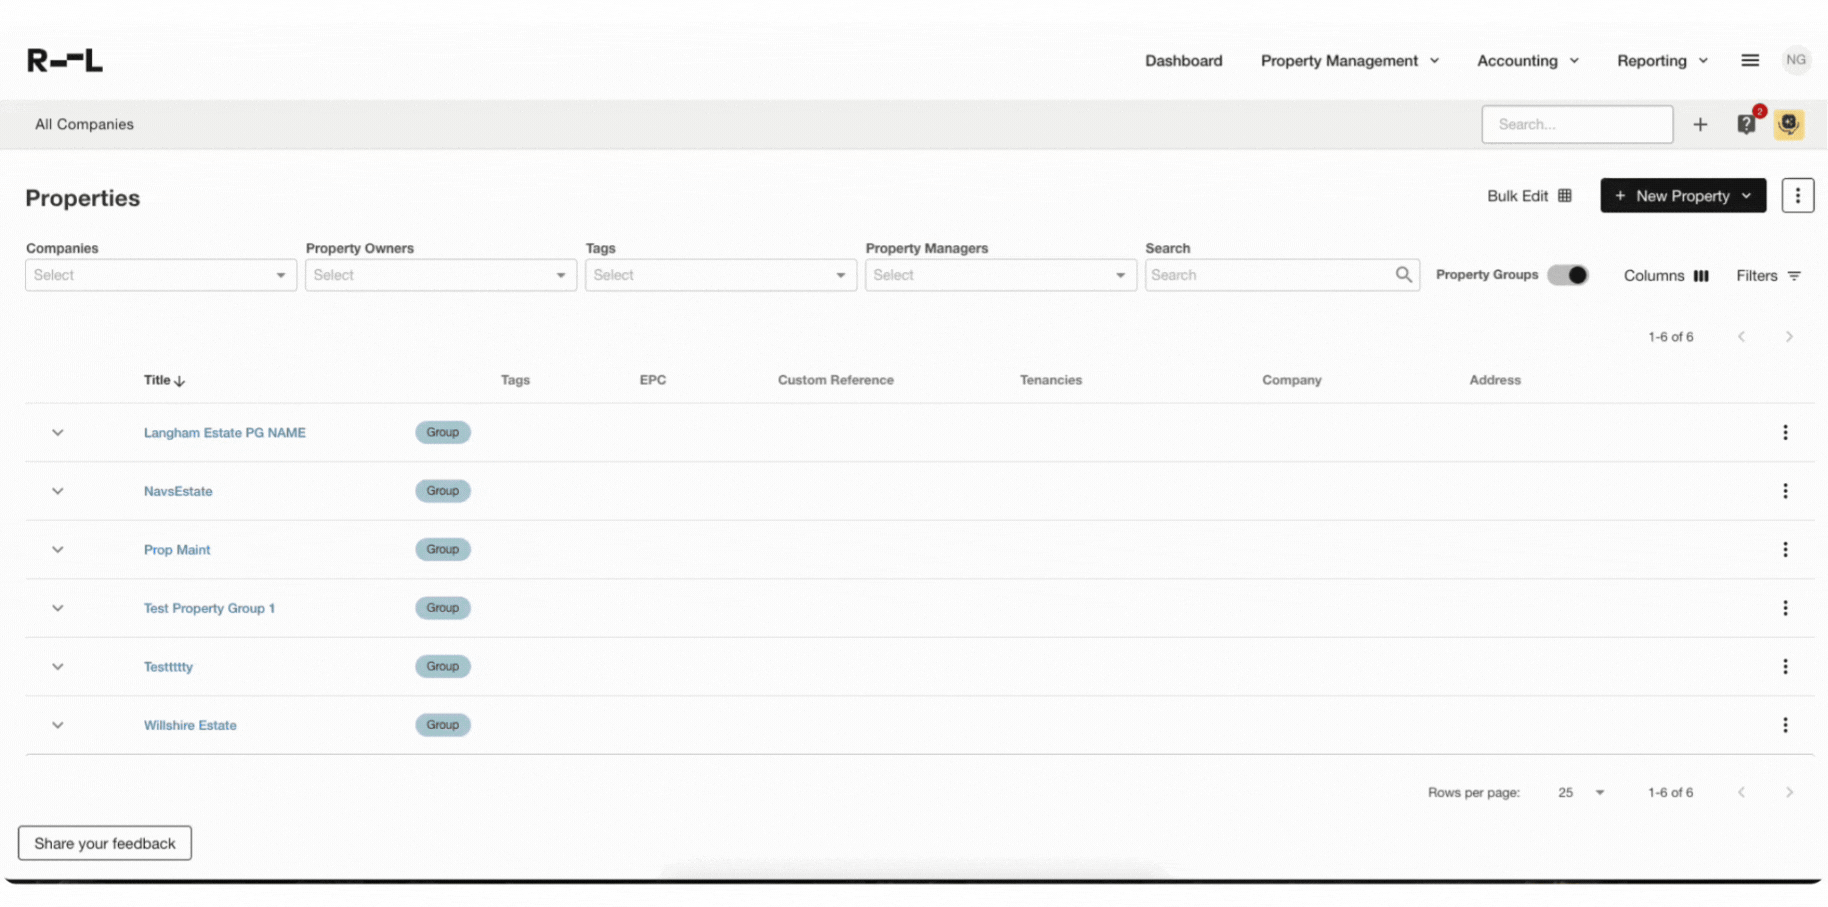Go to previous page using bottom pagination arrow

[1741, 793]
